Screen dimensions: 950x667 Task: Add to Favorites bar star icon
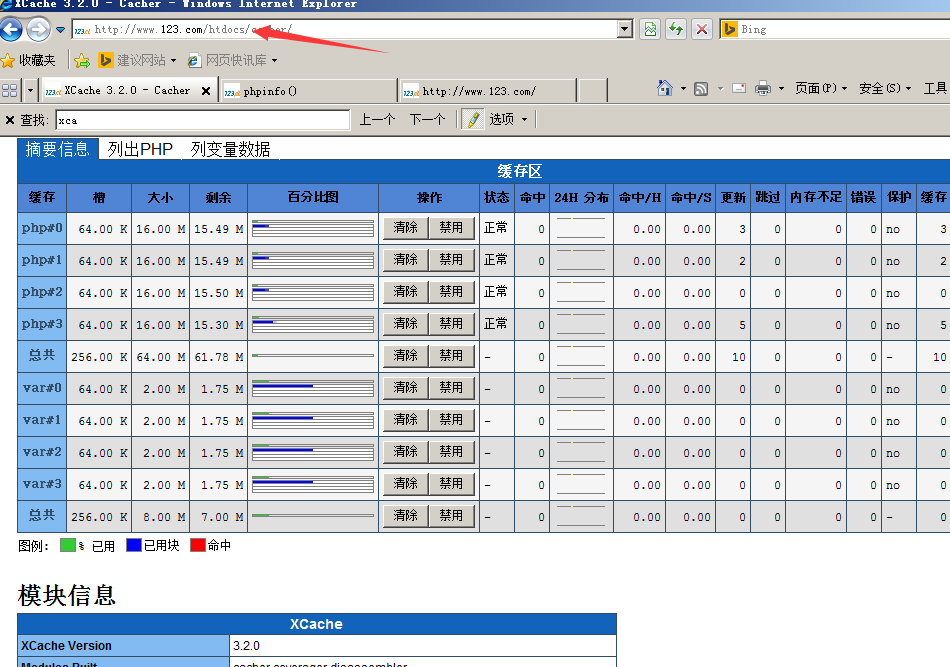(x=82, y=60)
